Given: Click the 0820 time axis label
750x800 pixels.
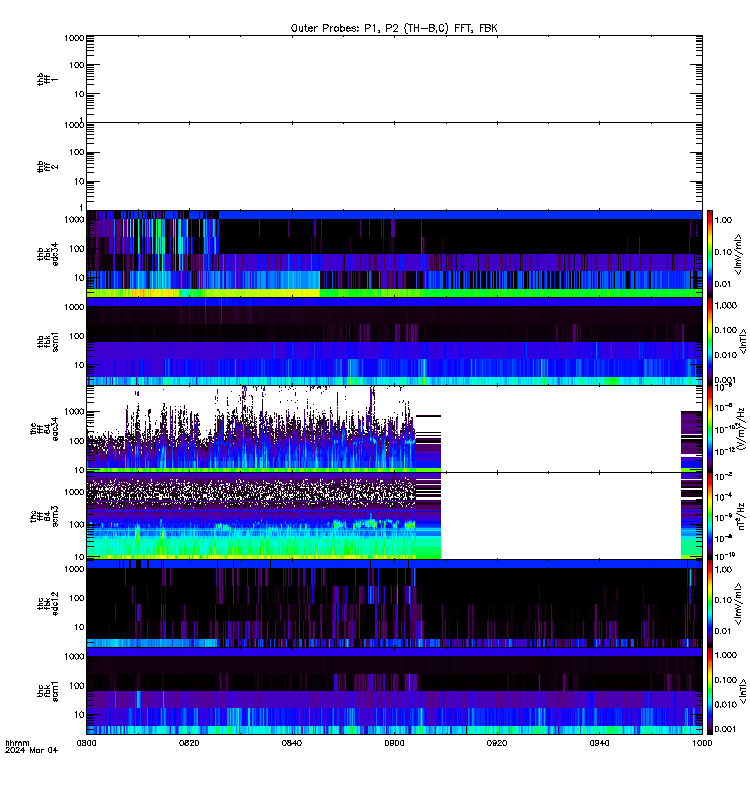Looking at the screenshot, I should [x=189, y=743].
